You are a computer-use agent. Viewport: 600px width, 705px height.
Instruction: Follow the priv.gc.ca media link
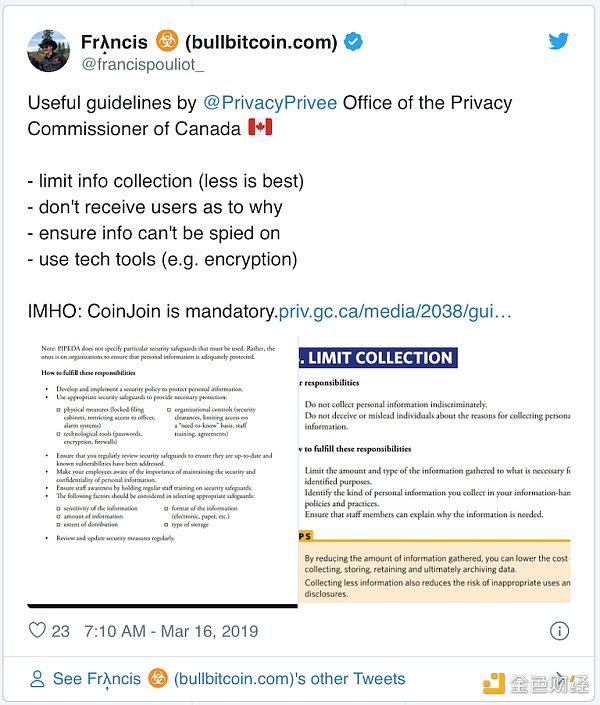pyautogui.click(x=395, y=312)
